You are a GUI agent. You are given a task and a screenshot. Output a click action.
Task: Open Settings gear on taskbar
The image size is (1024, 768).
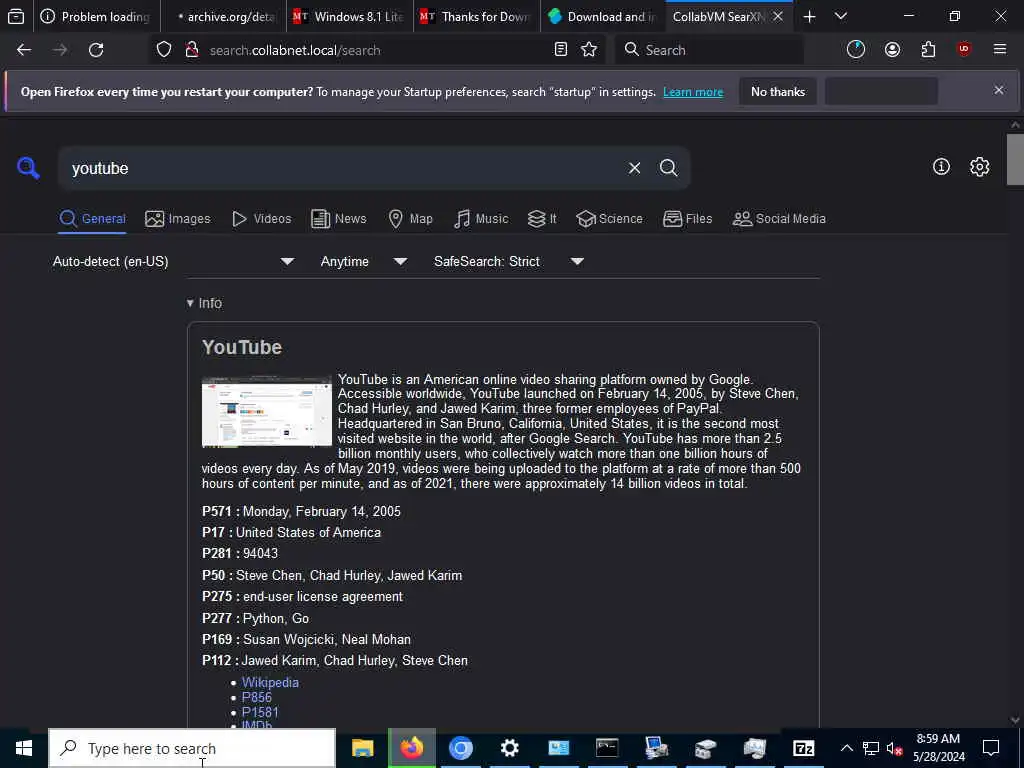click(x=509, y=748)
